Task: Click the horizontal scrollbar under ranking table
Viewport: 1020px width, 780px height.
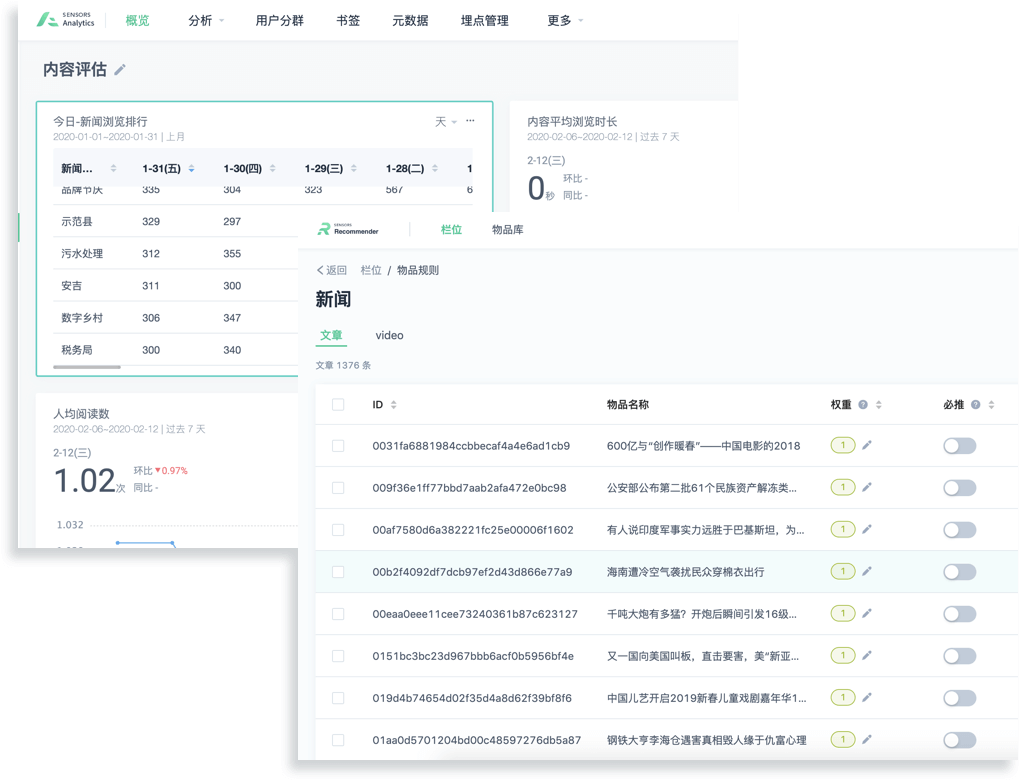Action: 87,367
